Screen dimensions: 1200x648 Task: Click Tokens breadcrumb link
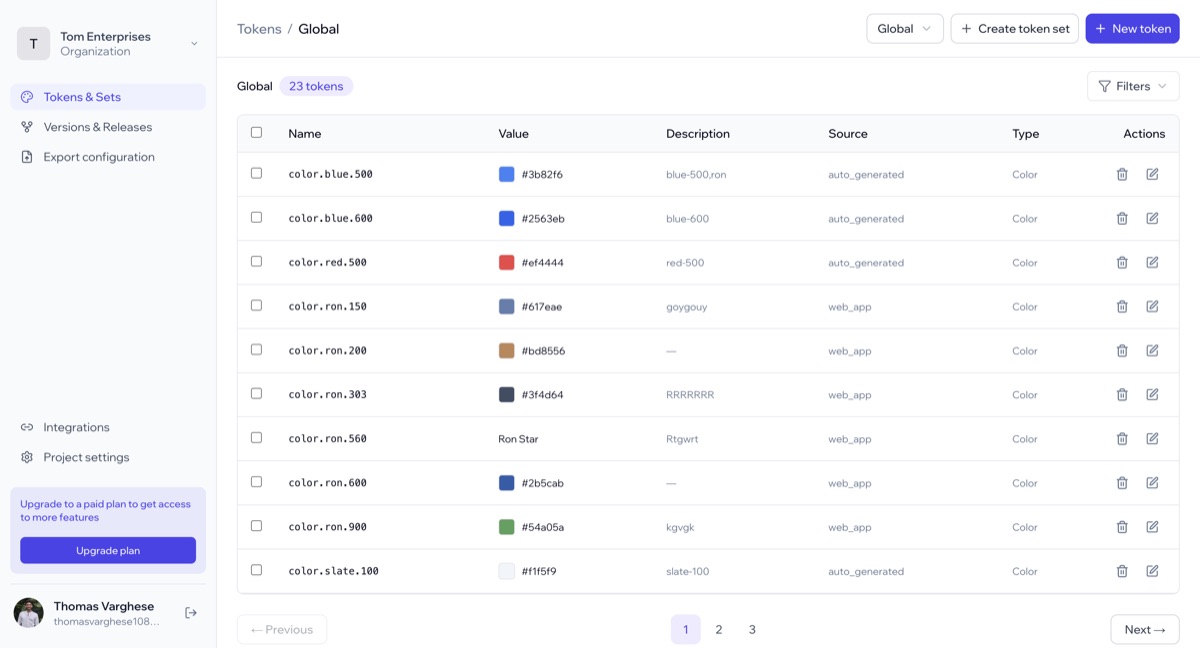click(259, 29)
